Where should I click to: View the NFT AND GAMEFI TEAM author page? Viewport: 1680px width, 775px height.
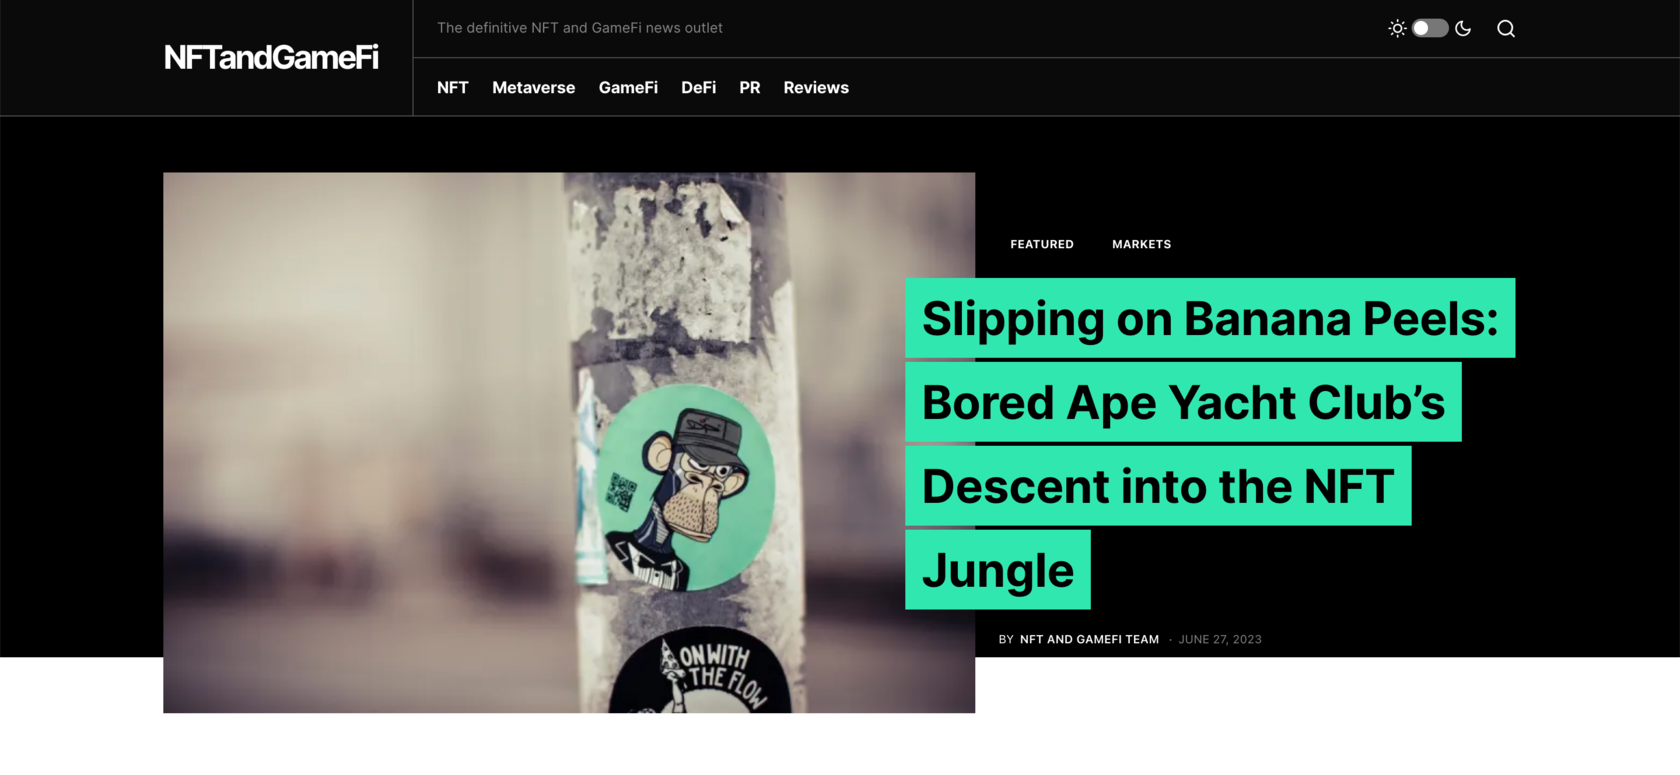(1089, 639)
